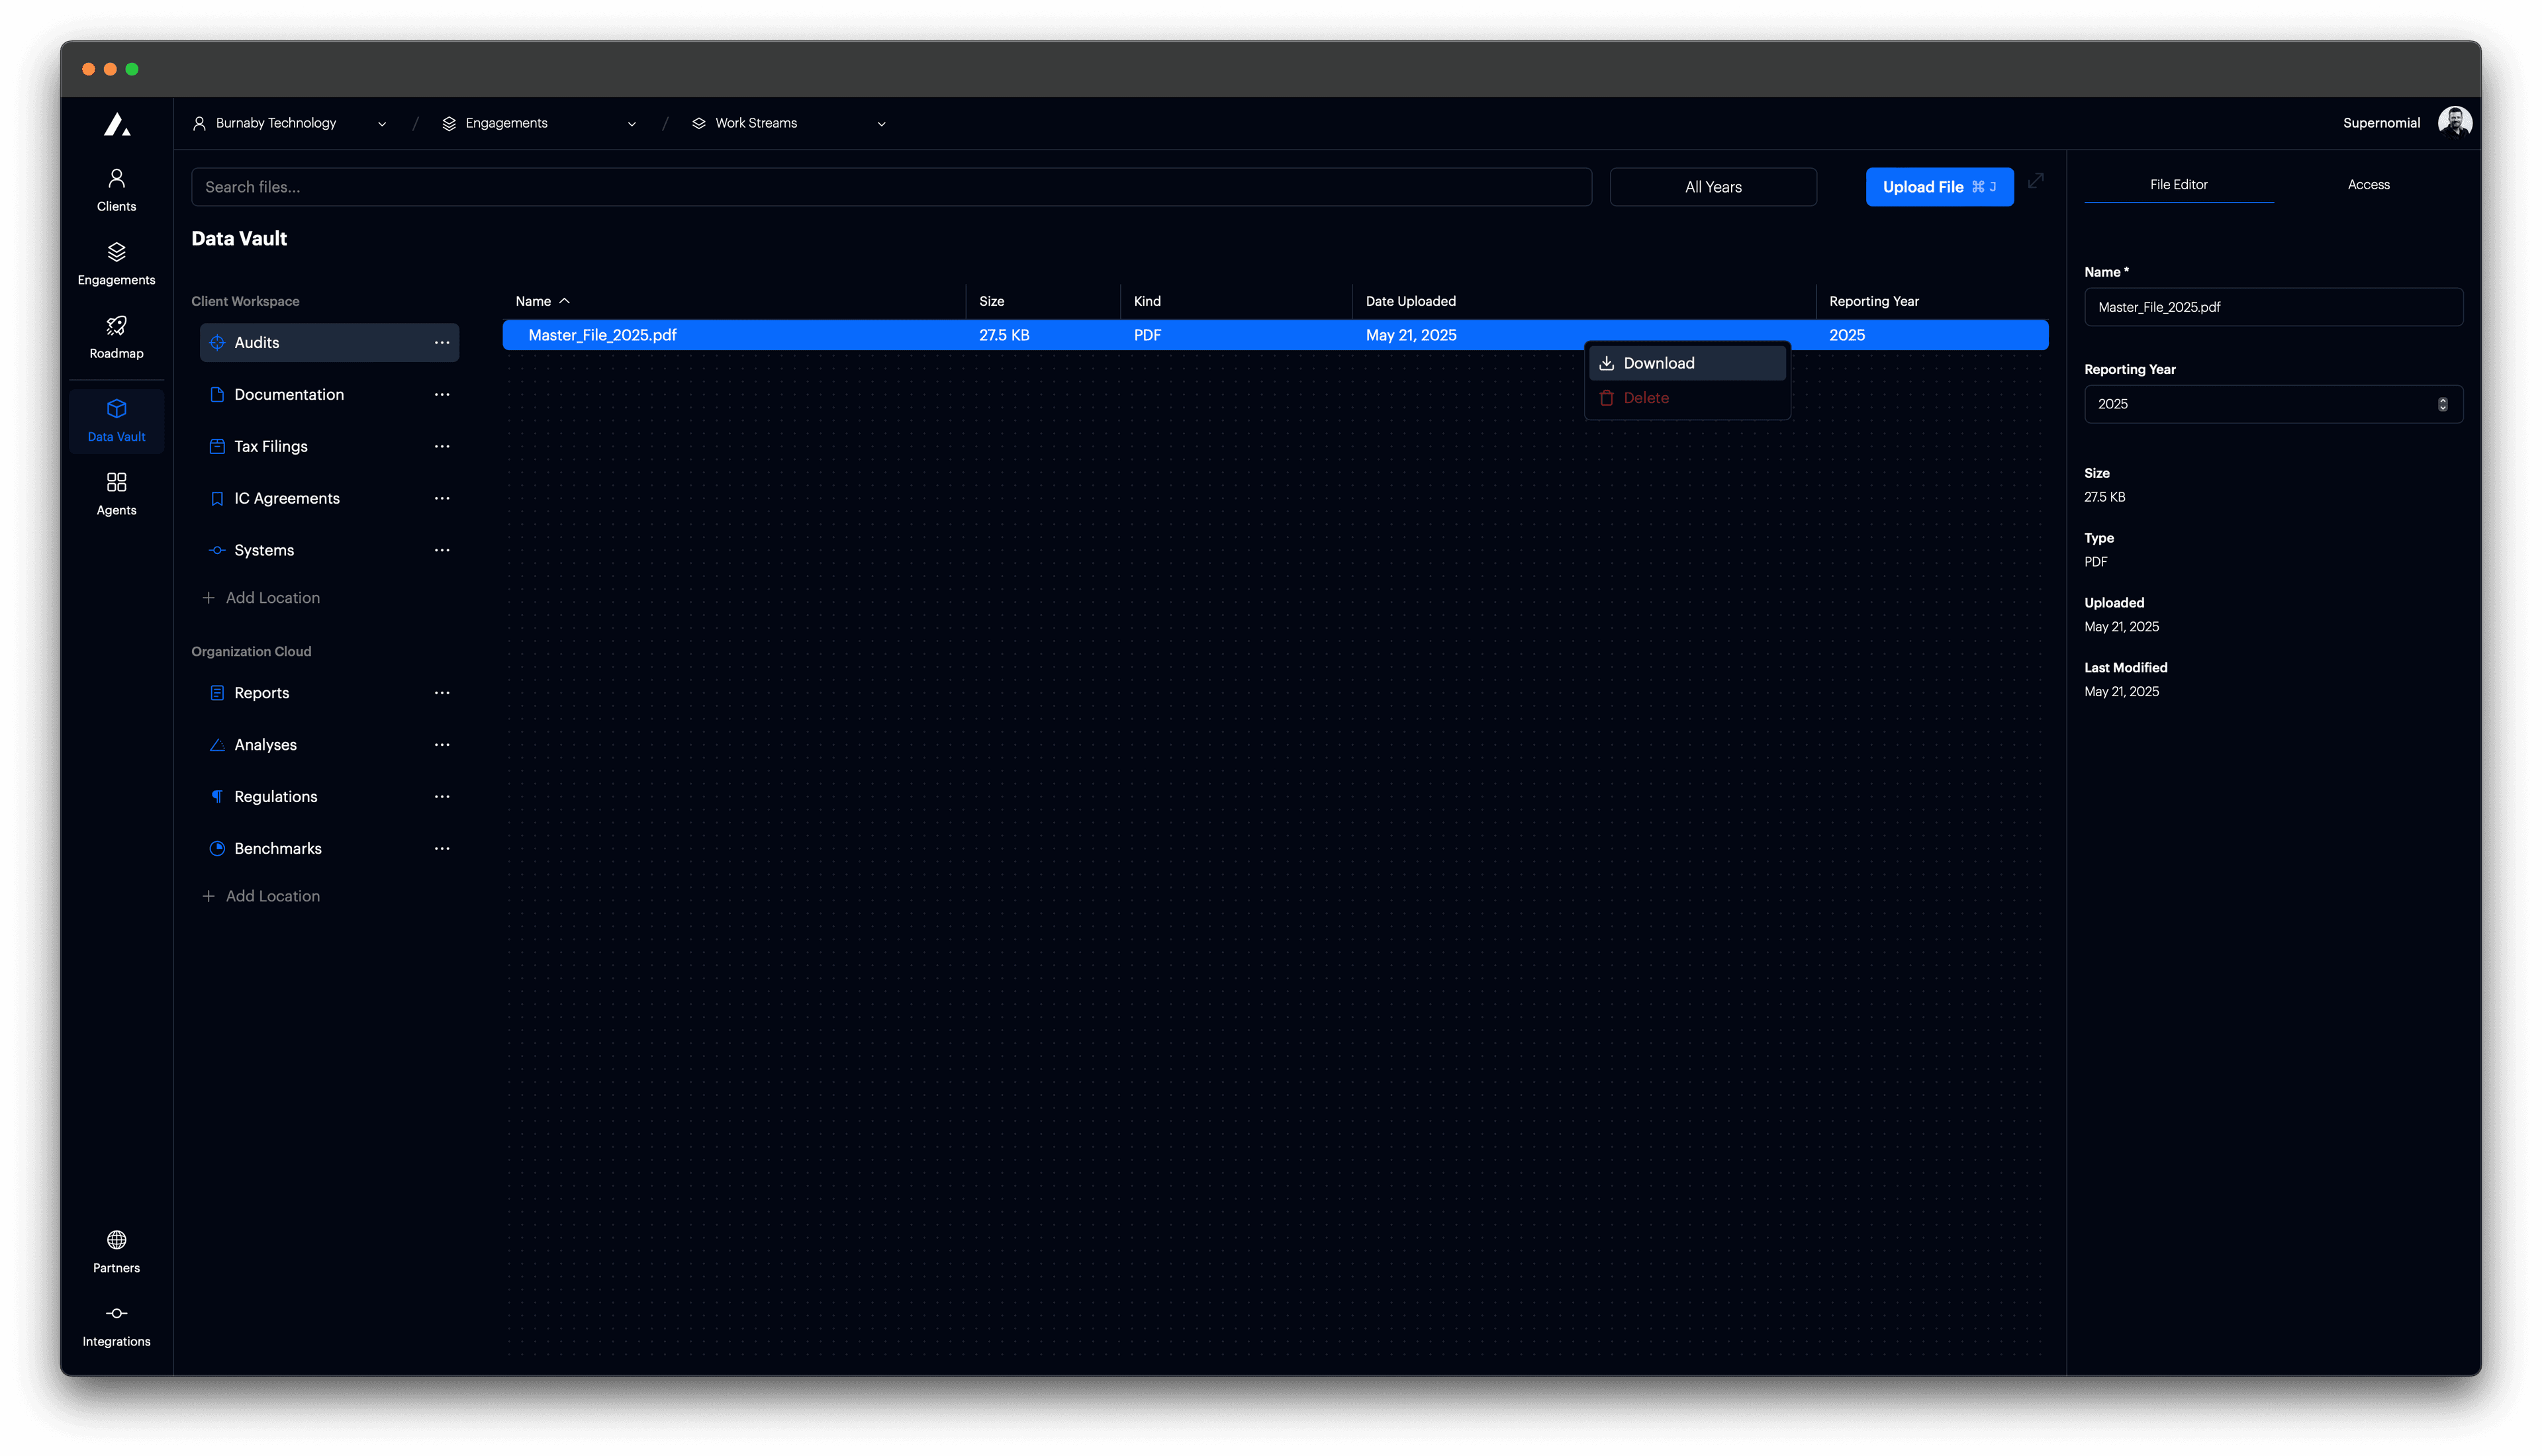Open the Clients section in the sidebar
Image resolution: width=2542 pixels, height=1456 pixels.
(x=116, y=189)
